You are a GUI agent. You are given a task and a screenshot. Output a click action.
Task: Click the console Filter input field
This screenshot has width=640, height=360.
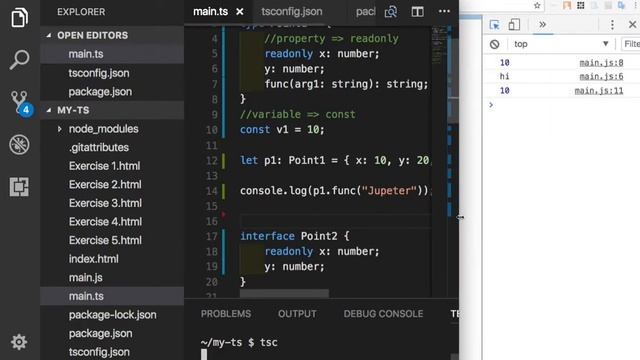click(631, 44)
